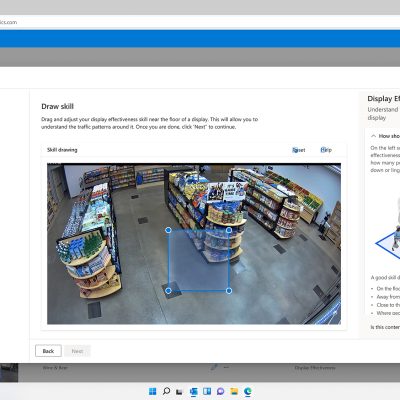Open the Widgets taskbar icon
This screenshot has width=400, height=400.
(207, 391)
